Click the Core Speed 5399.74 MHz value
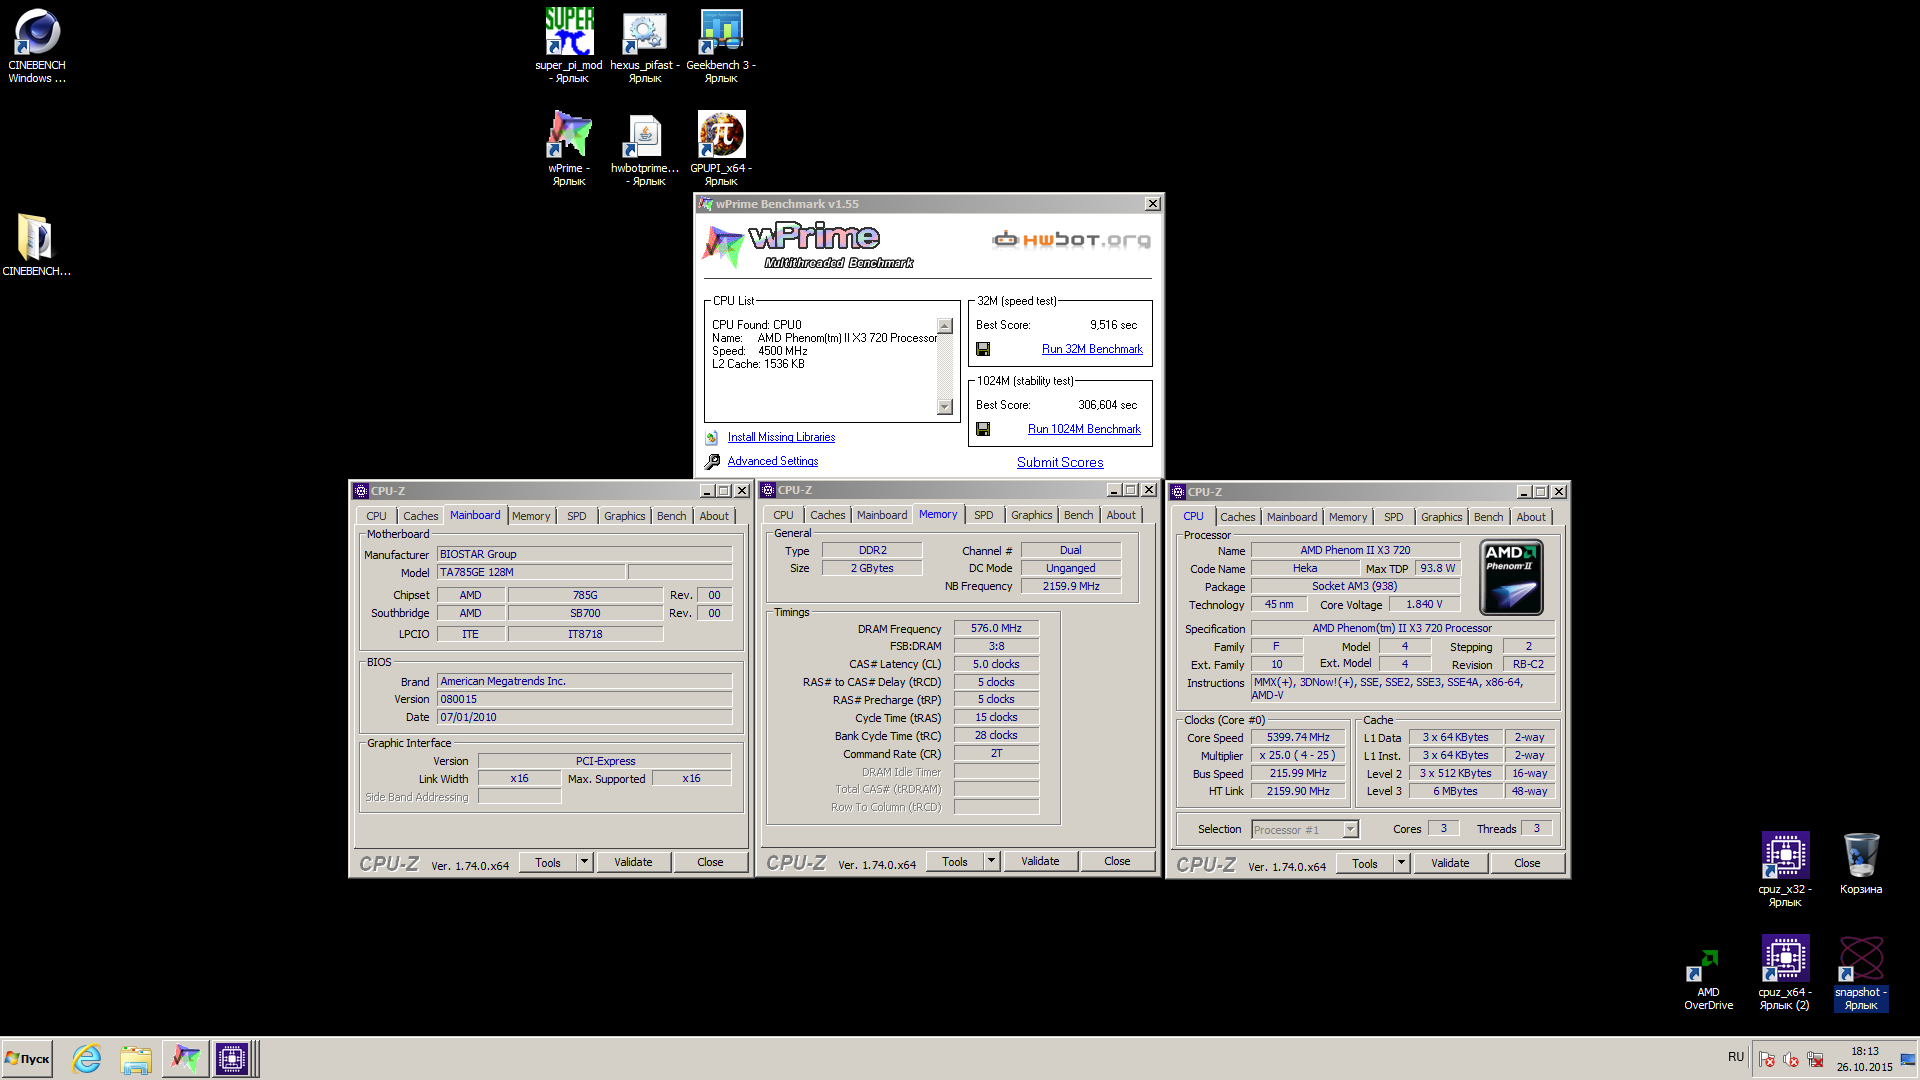Viewport: 1920px width, 1080px height. [1298, 737]
